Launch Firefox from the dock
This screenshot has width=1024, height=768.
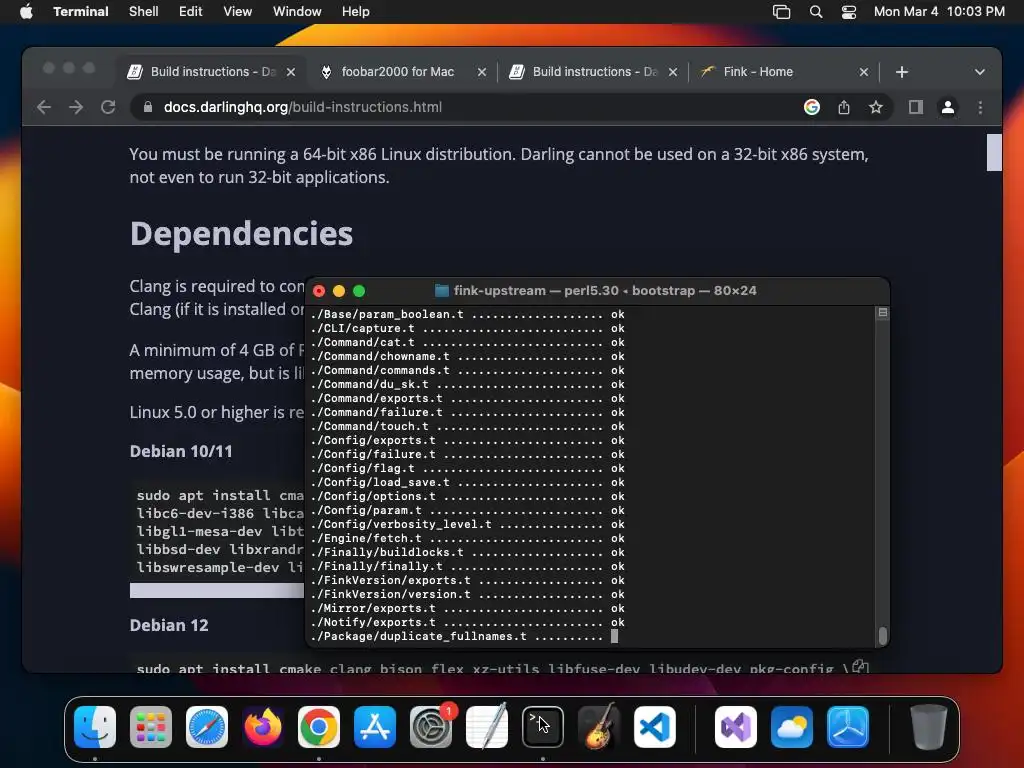coord(263,726)
